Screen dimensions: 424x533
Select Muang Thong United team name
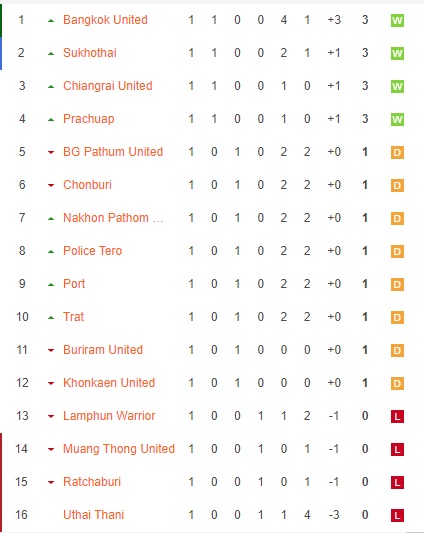(119, 449)
